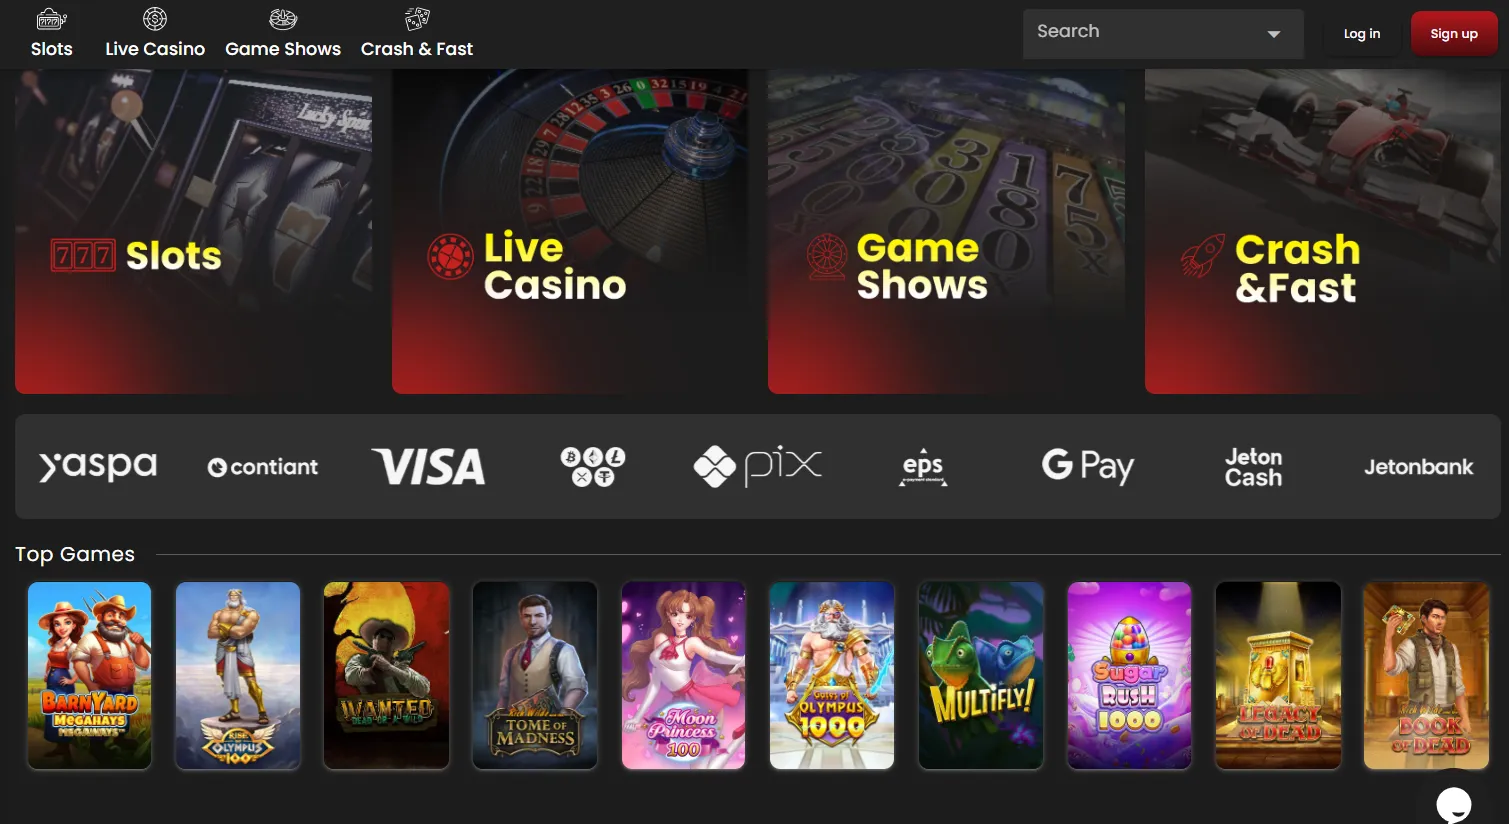Choose the Pix payment logo

click(757, 466)
